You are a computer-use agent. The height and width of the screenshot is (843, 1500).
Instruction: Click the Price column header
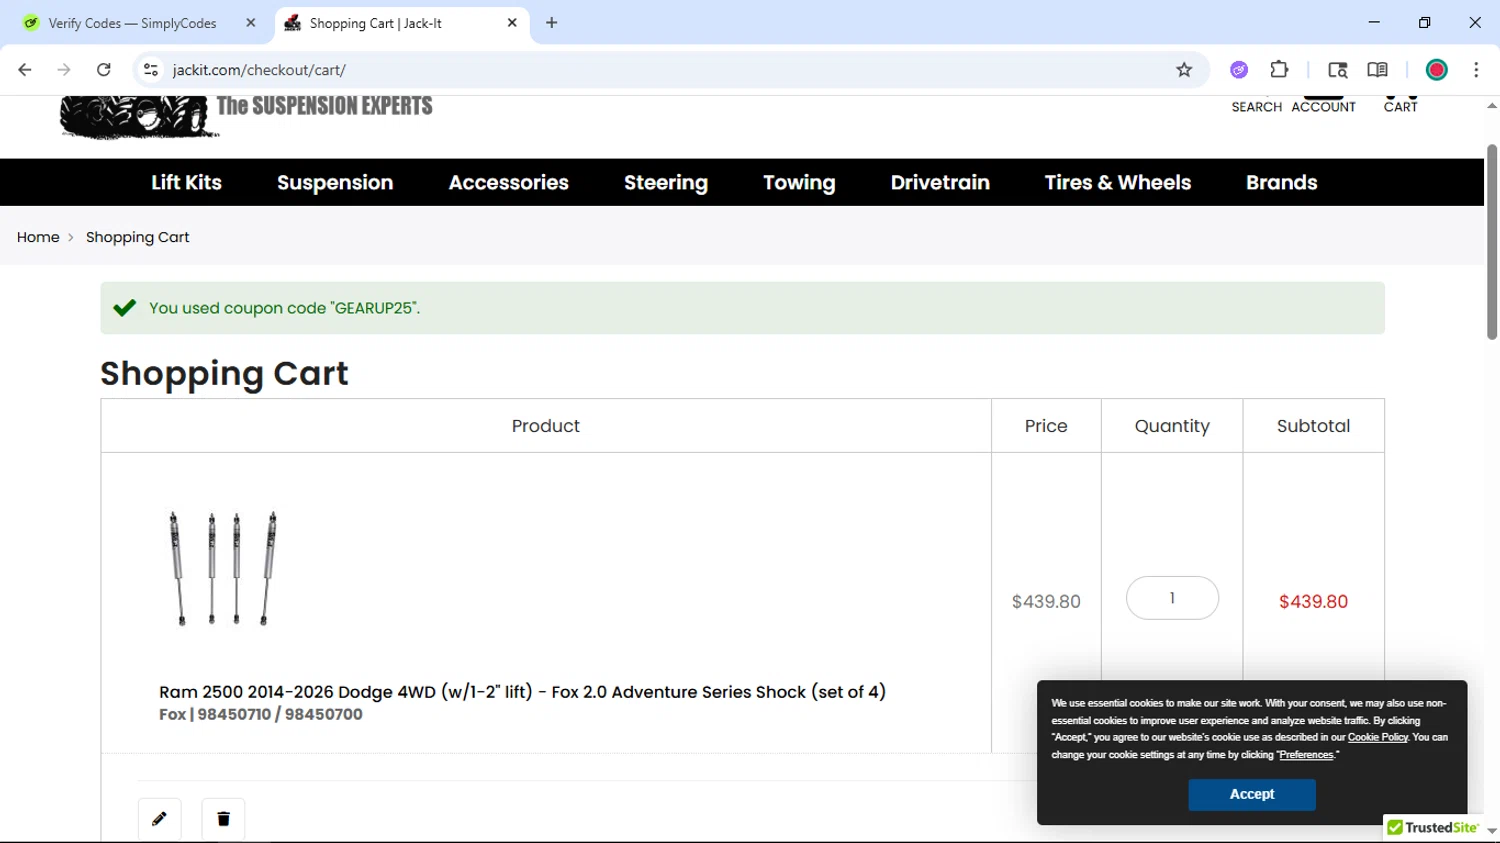[x=1046, y=426]
